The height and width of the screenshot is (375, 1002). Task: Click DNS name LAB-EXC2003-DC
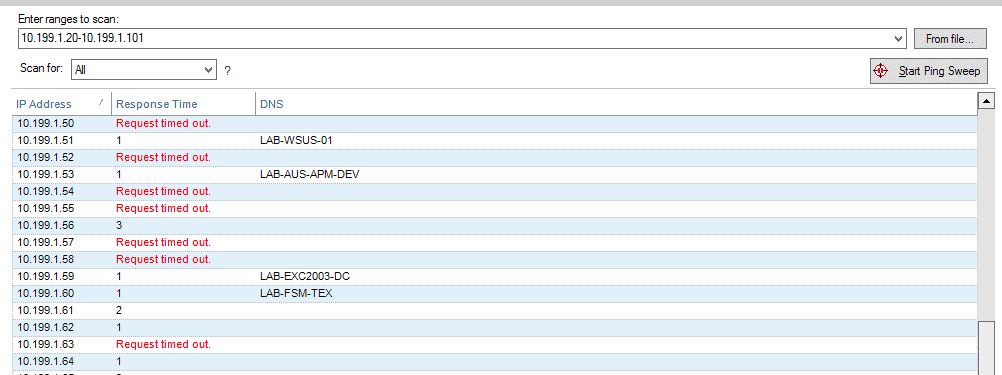coord(305,276)
